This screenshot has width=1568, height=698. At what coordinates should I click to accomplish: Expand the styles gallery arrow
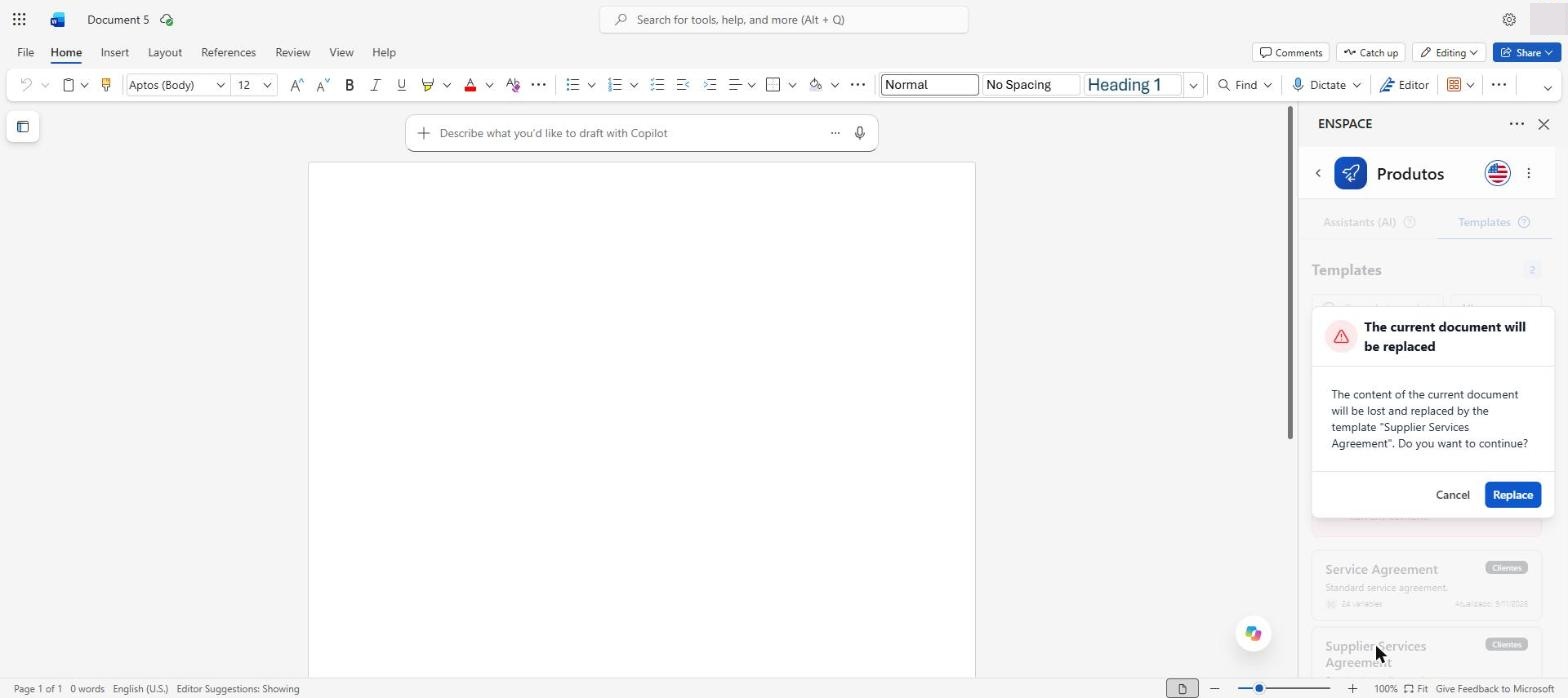(1193, 85)
